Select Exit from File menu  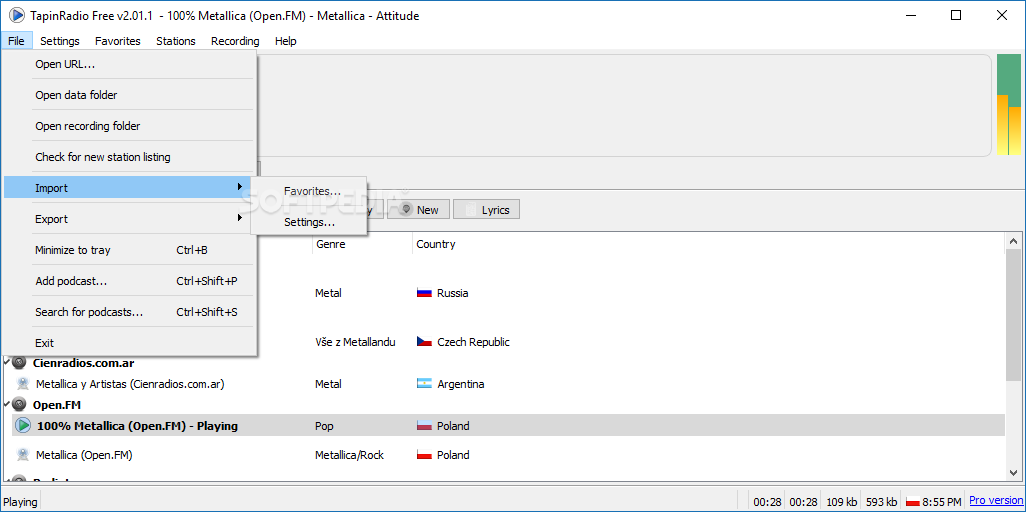[x=129, y=343]
